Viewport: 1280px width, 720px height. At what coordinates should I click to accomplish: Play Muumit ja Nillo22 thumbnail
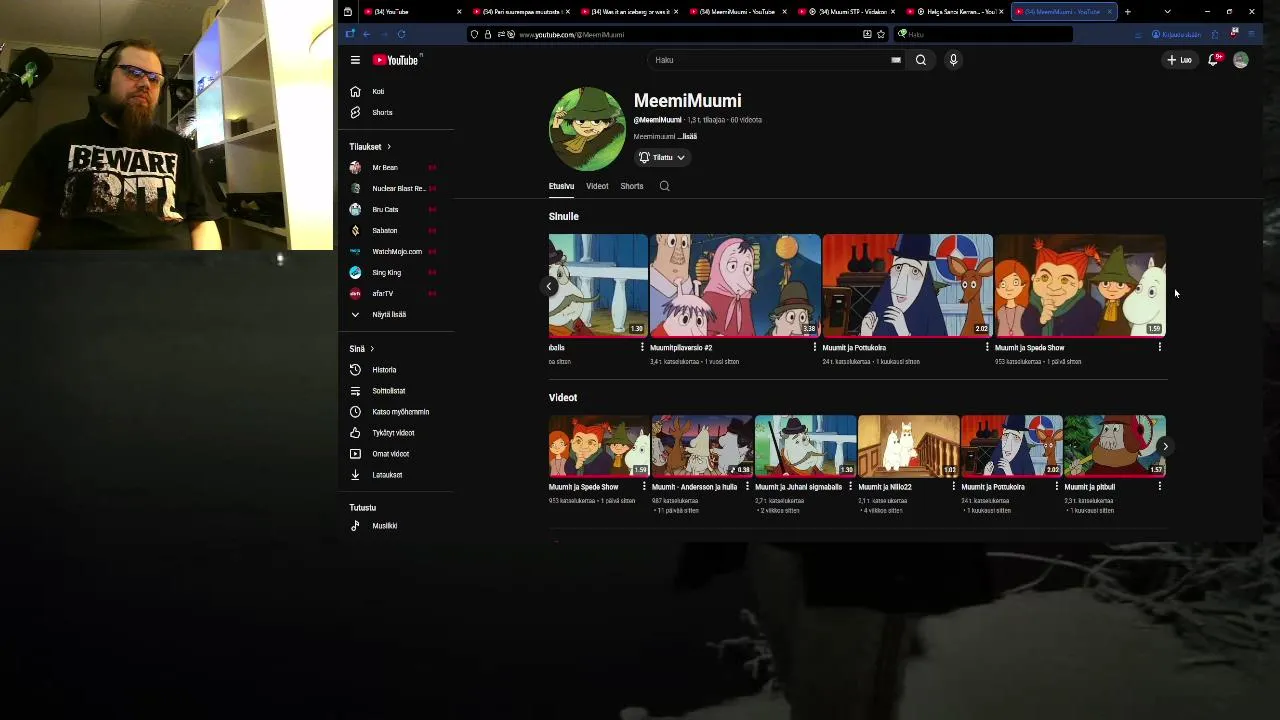(908, 446)
